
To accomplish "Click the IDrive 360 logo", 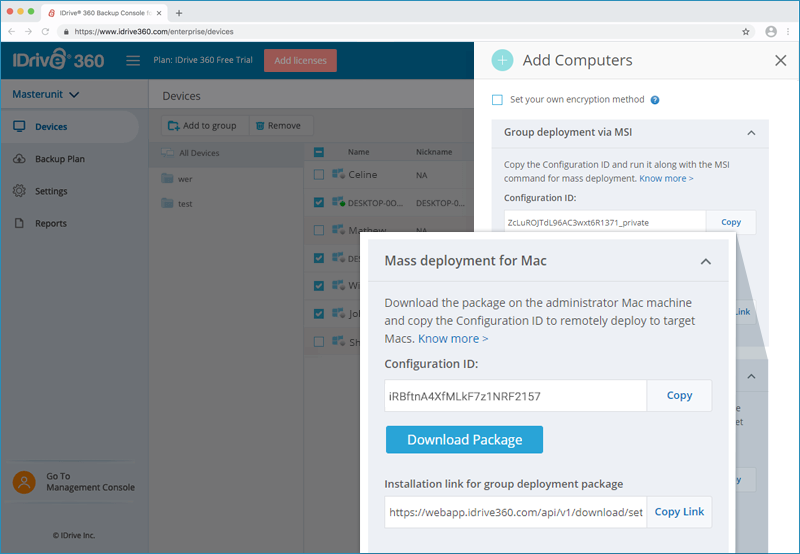I will tap(59, 60).
